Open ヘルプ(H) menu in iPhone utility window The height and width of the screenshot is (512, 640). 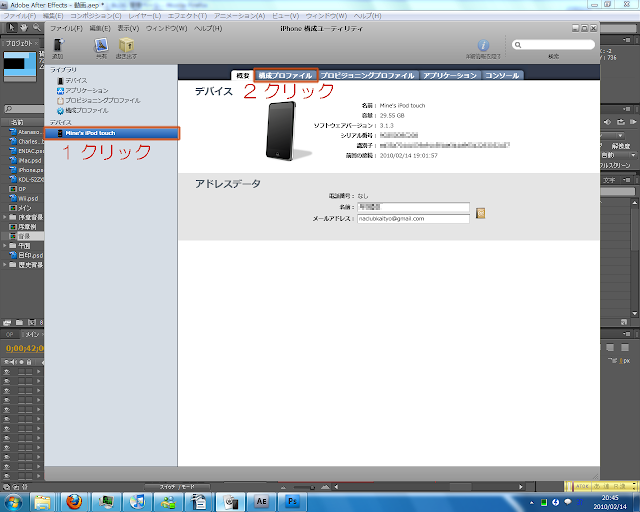(x=208, y=28)
